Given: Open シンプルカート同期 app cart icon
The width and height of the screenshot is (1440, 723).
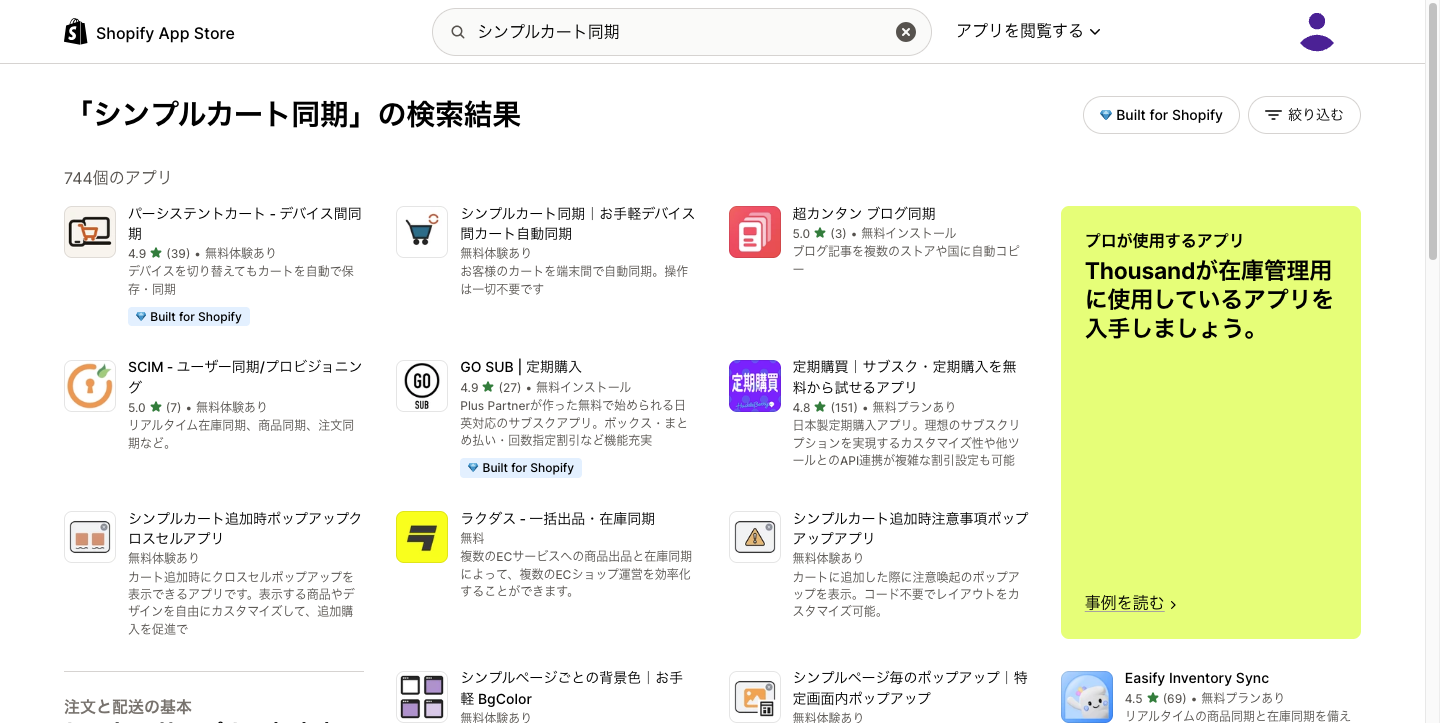Looking at the screenshot, I should (422, 232).
